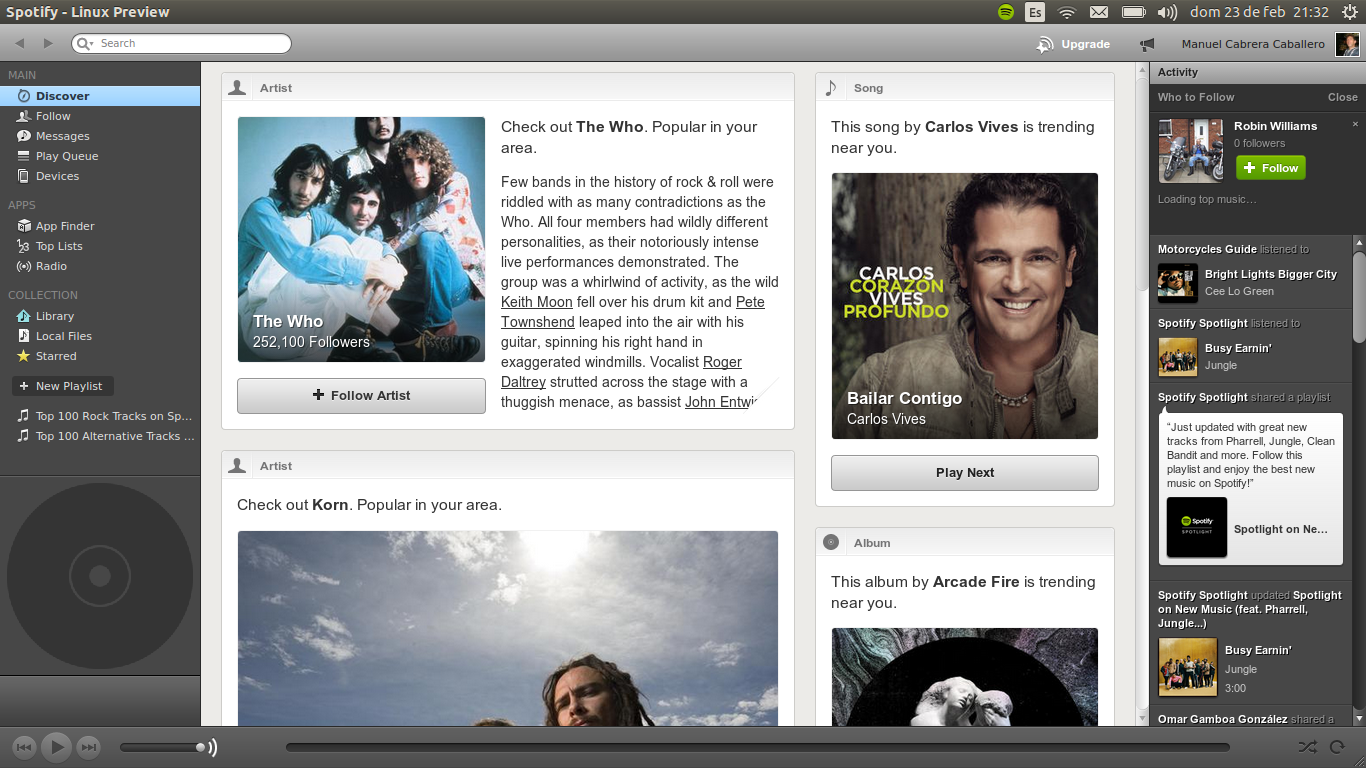Open the Spotlight on Ne... playlist thumbnail

click(1197, 527)
